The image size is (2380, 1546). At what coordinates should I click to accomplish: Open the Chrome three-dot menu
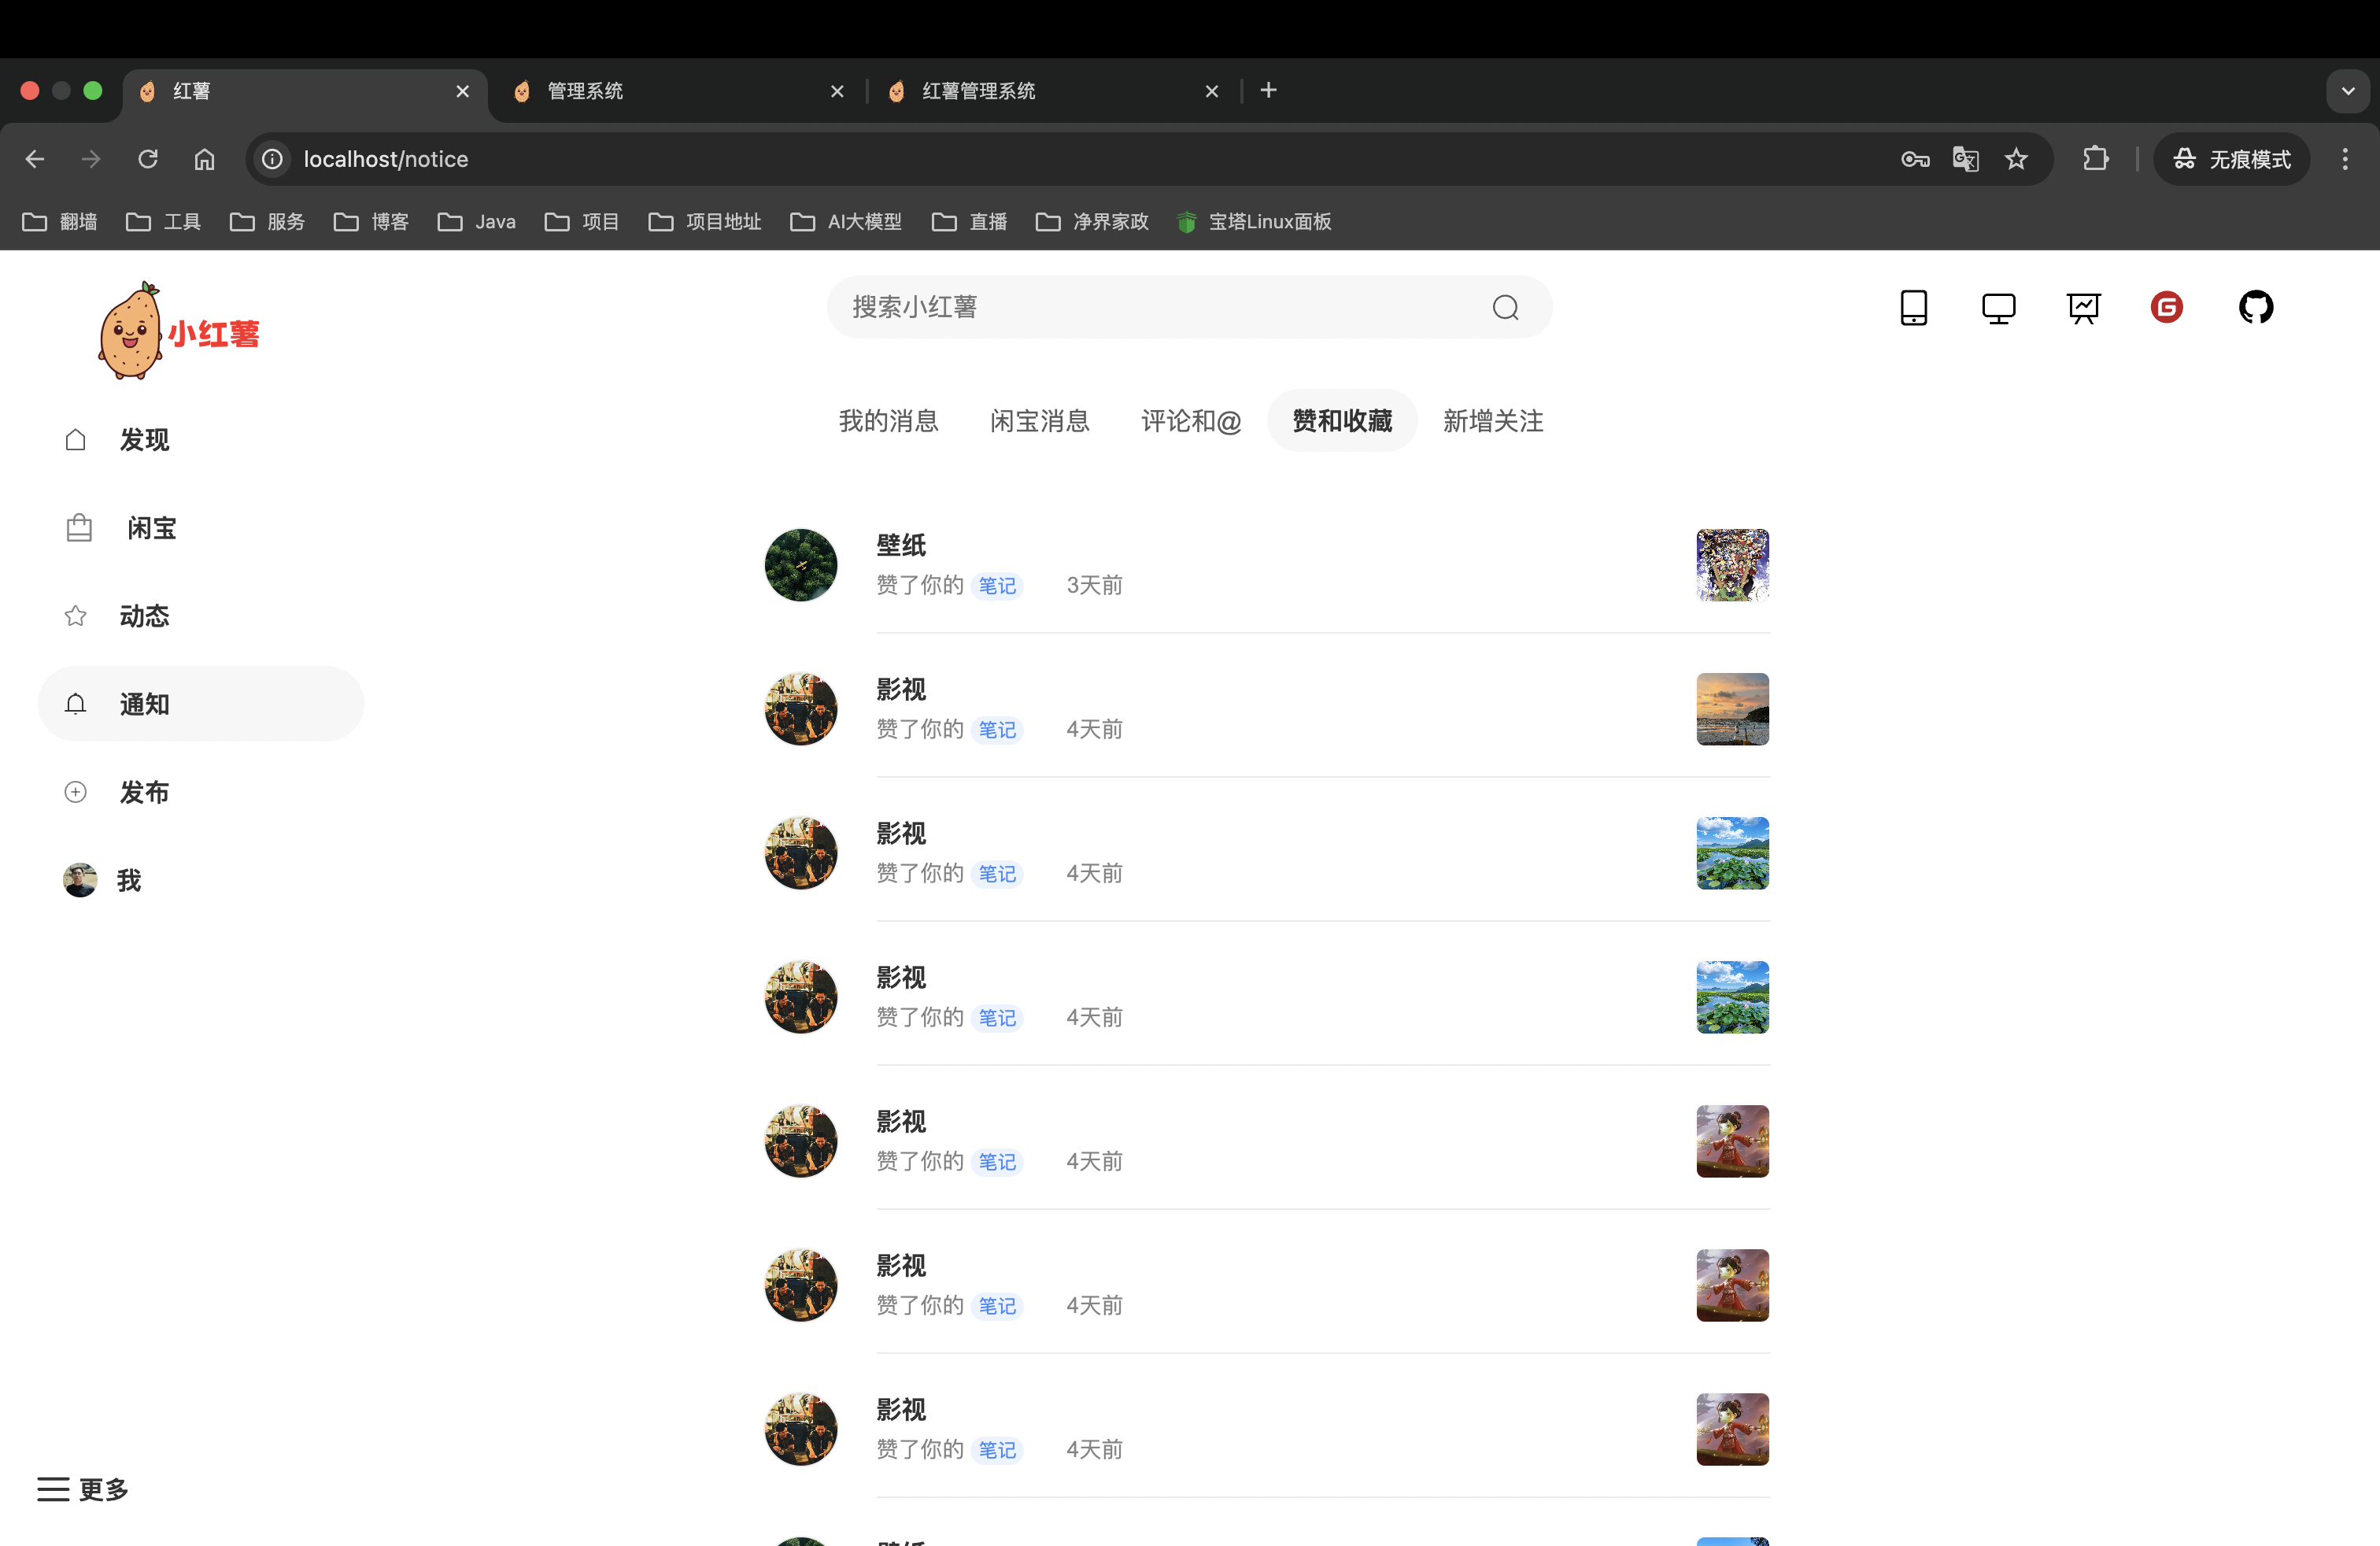pyautogui.click(x=2344, y=159)
